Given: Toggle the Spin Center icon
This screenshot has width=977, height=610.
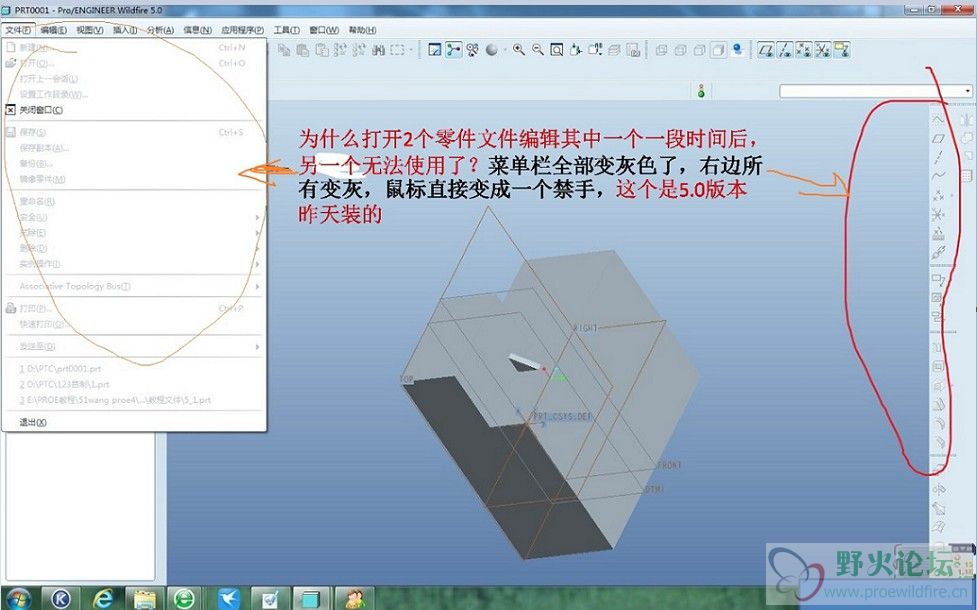Looking at the screenshot, I should [x=454, y=50].
